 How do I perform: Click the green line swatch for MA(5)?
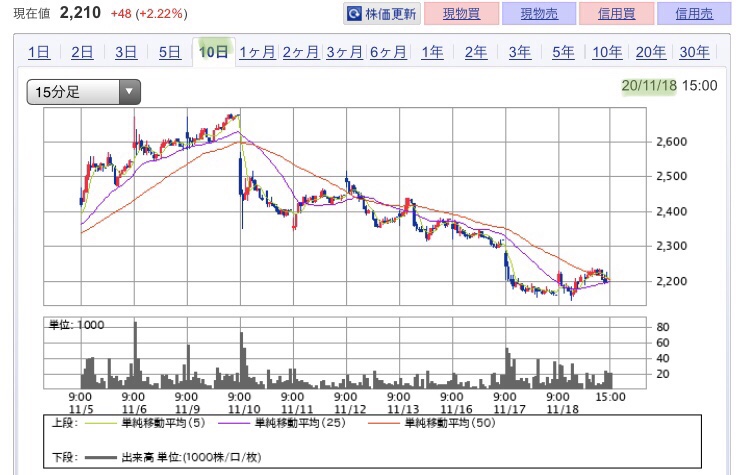click(100, 424)
